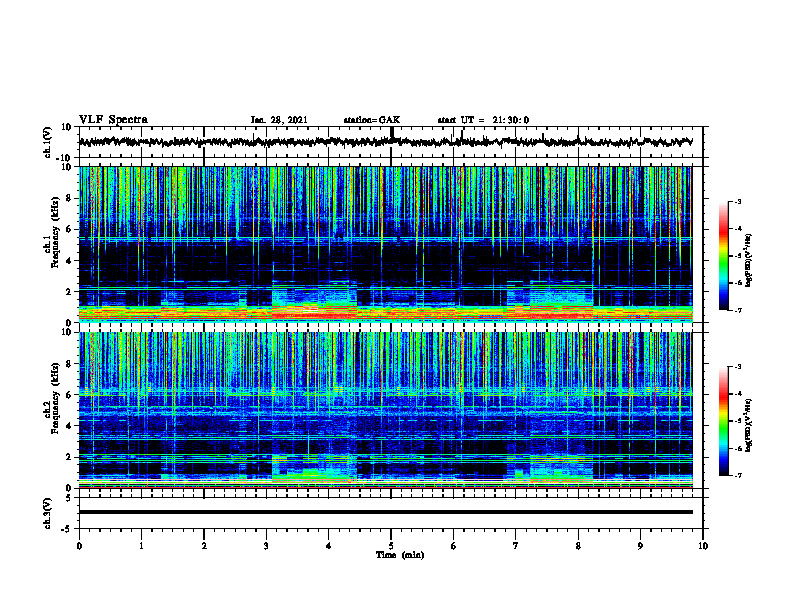Click the "VLF Spectra" plot title
792x612 pixels.
(x=113, y=120)
